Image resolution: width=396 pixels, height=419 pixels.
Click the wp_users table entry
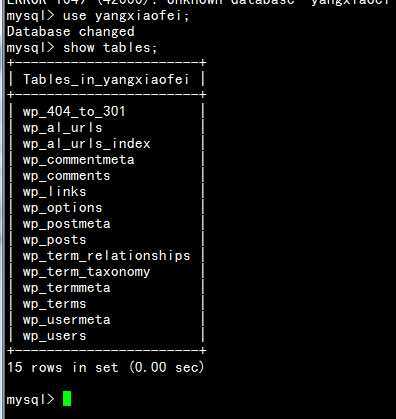click(54, 336)
